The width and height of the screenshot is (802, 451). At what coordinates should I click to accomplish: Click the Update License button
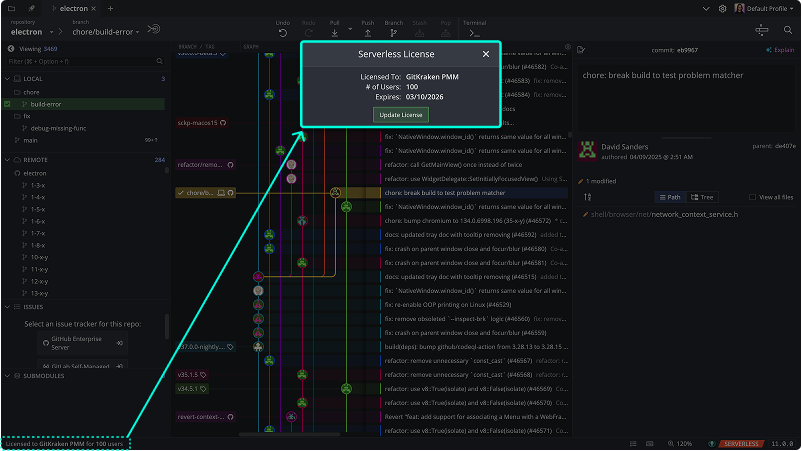(x=400, y=115)
